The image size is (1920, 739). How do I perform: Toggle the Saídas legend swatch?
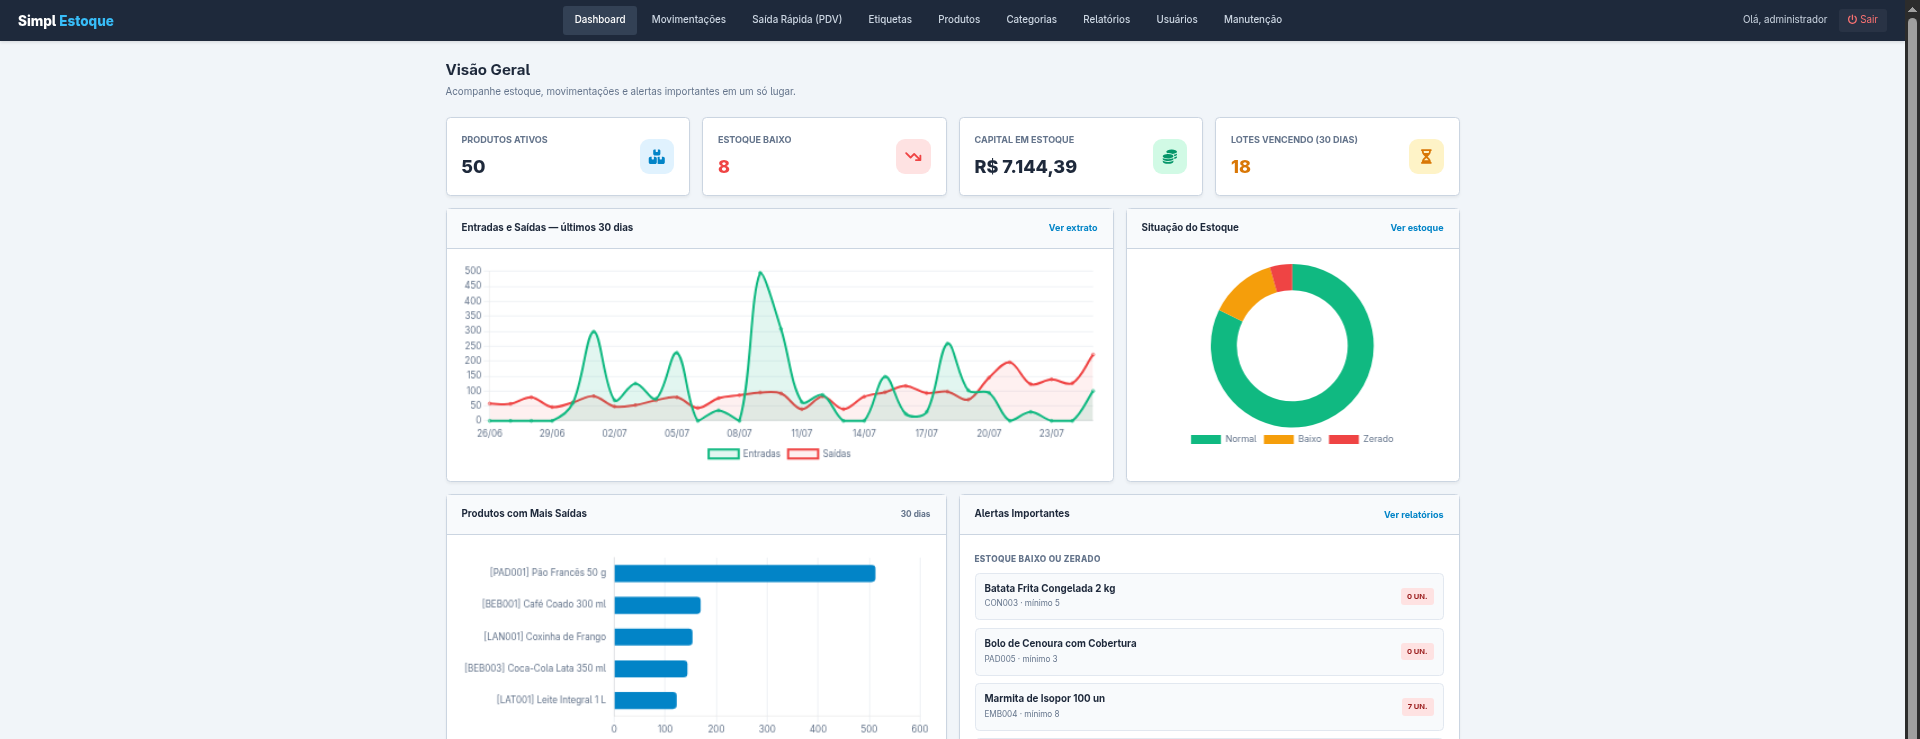[x=803, y=454]
